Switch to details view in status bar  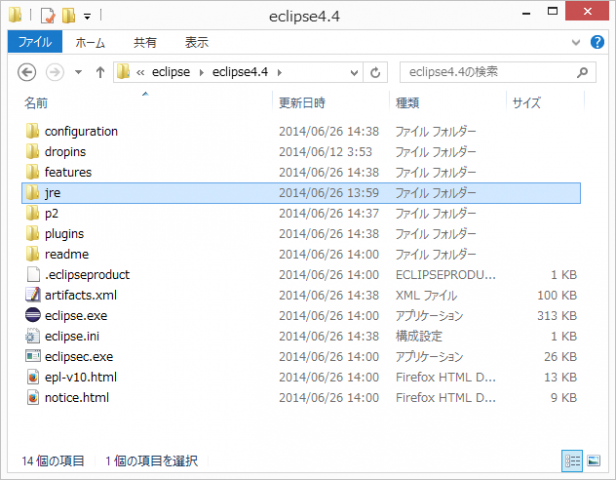pyautogui.click(x=572, y=460)
